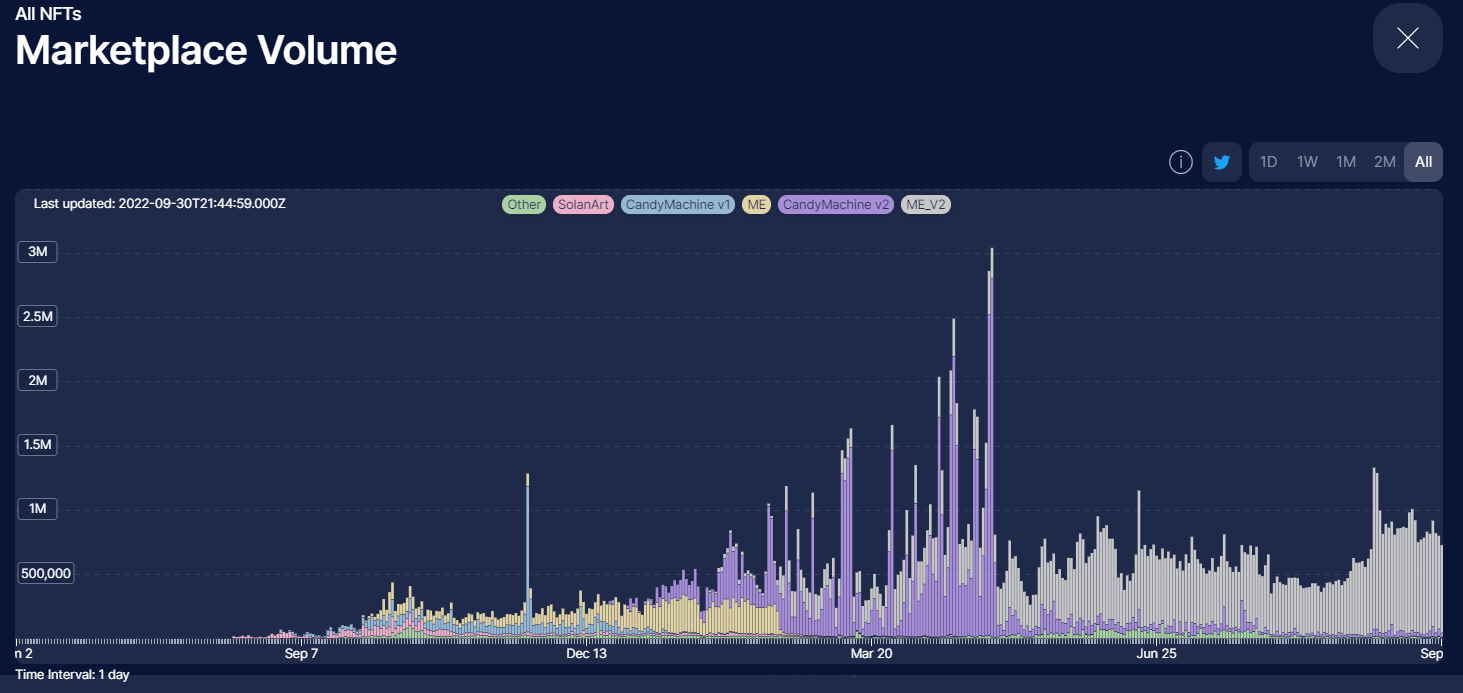This screenshot has height=693, width=1463.
Task: Toggle the yellow ME legend item
Action: (757, 205)
